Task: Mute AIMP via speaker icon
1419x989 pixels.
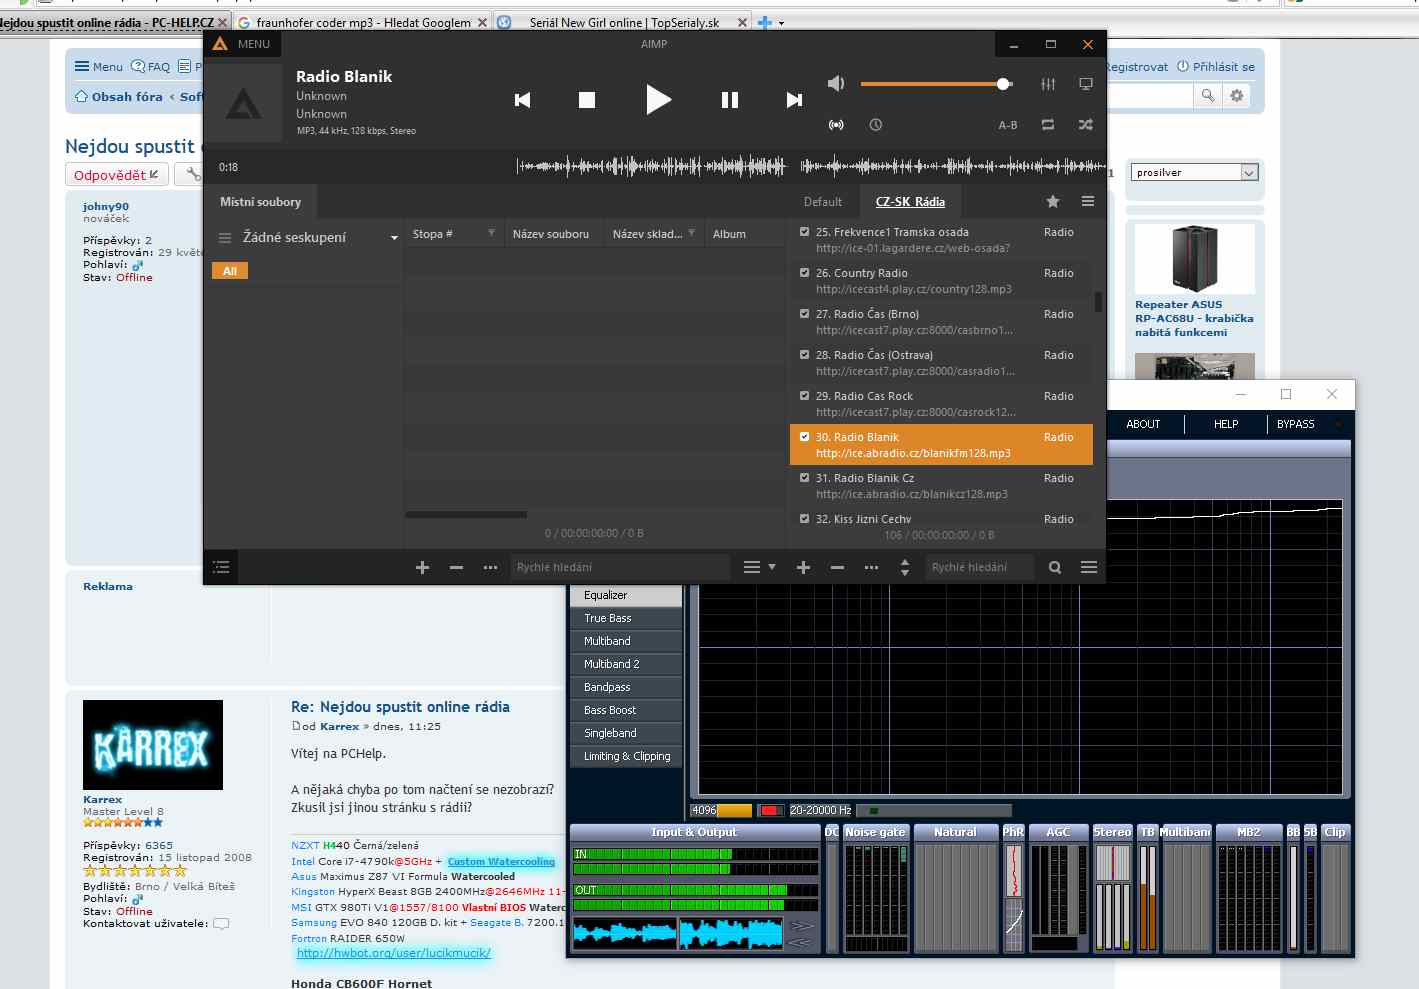Action: [836, 84]
